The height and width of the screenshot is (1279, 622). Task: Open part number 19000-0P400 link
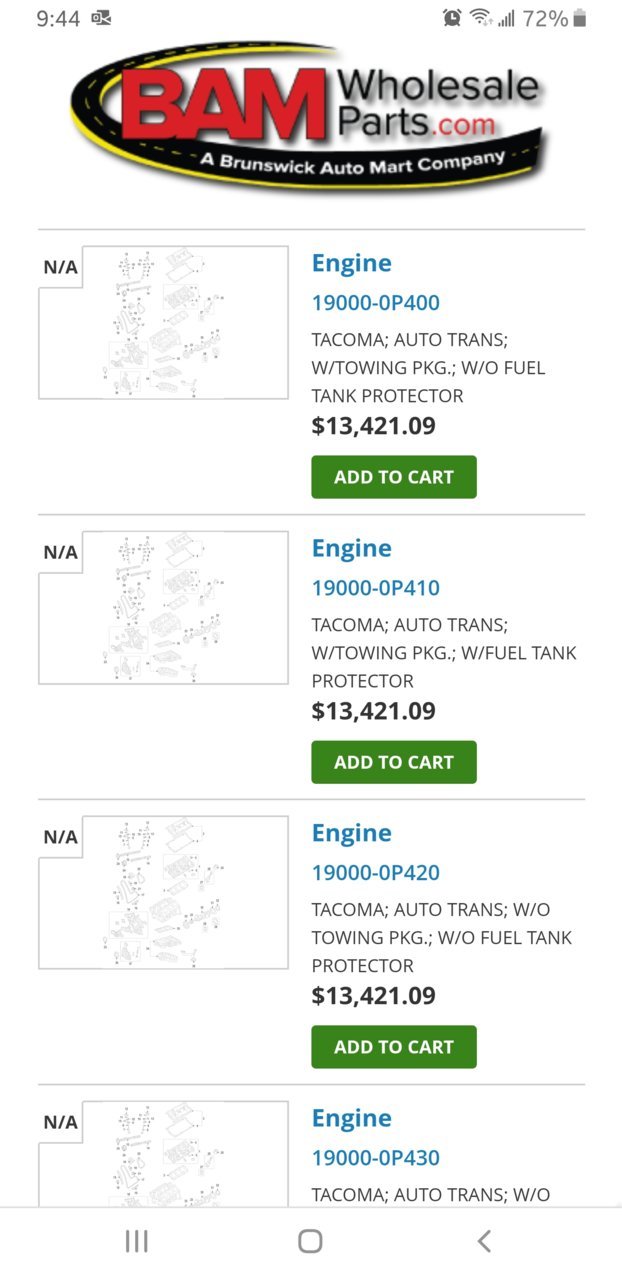[x=375, y=303]
